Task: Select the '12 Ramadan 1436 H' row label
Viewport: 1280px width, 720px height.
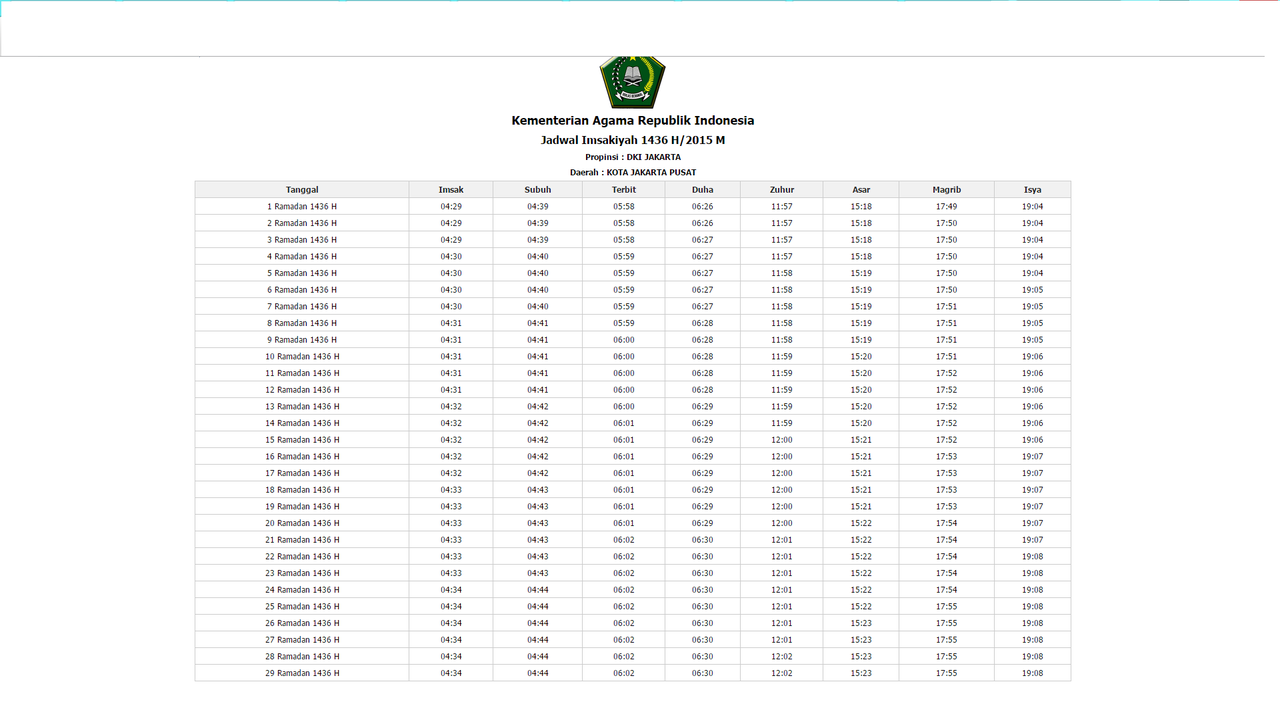Action: pyautogui.click(x=302, y=390)
